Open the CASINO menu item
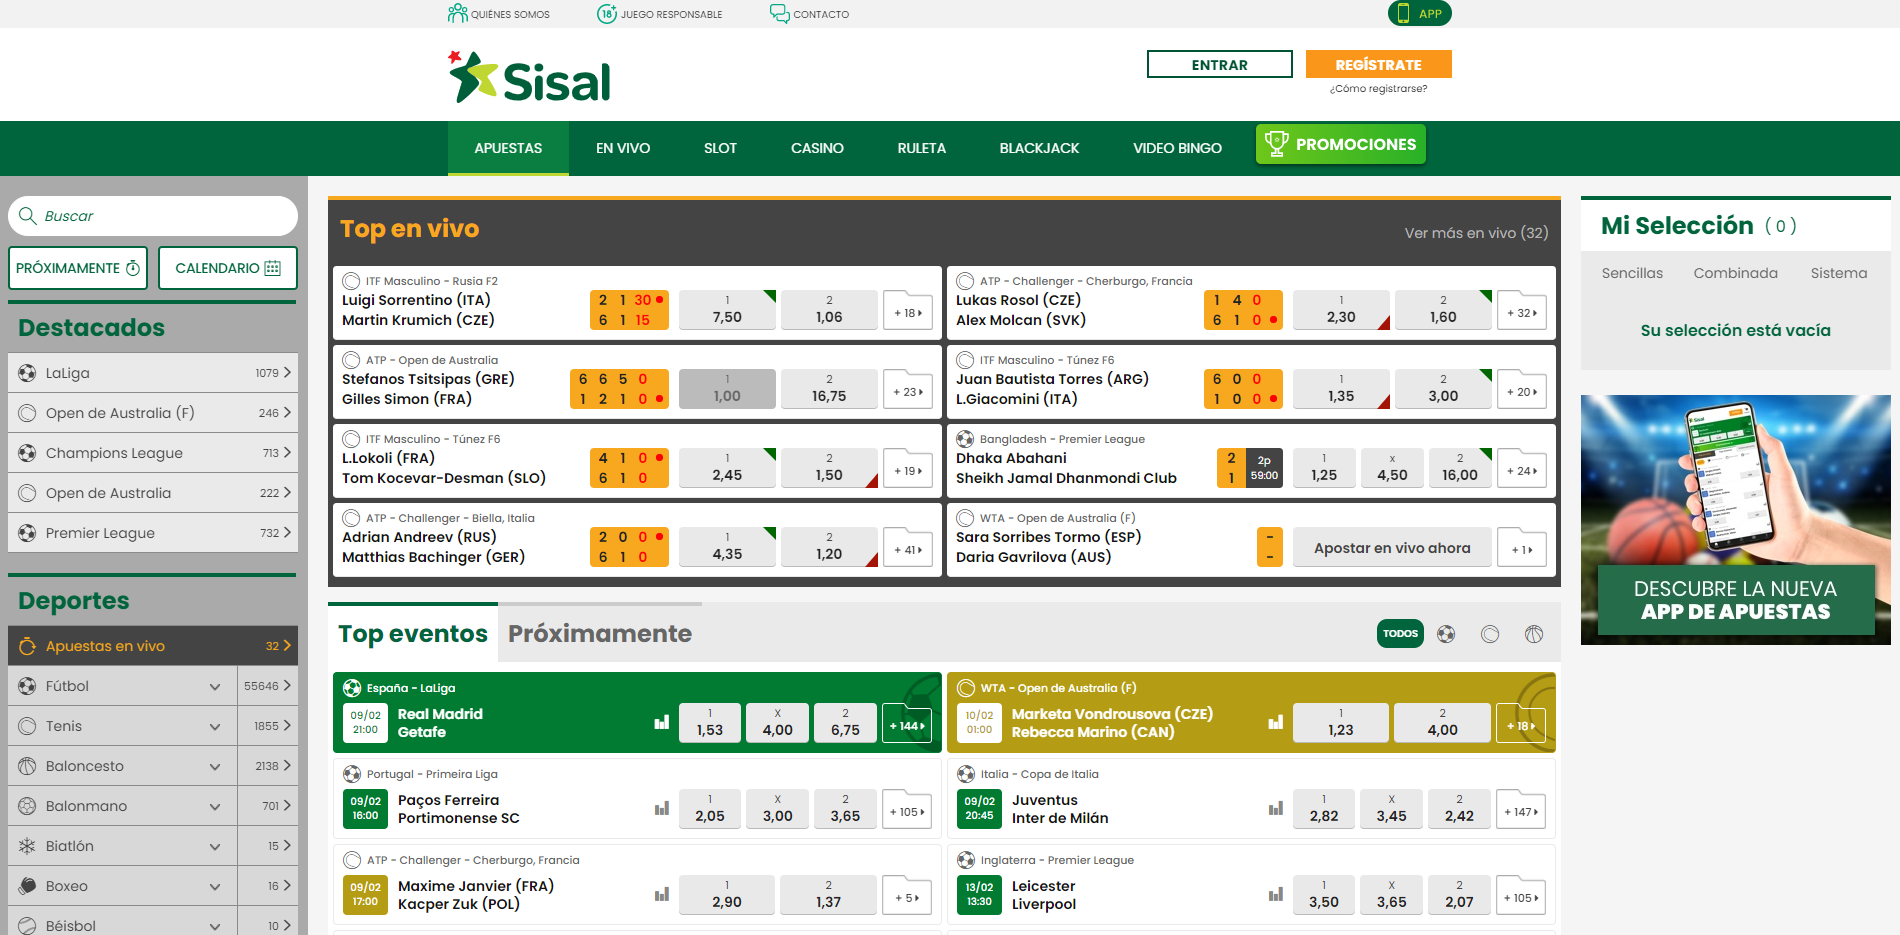 pyautogui.click(x=817, y=148)
